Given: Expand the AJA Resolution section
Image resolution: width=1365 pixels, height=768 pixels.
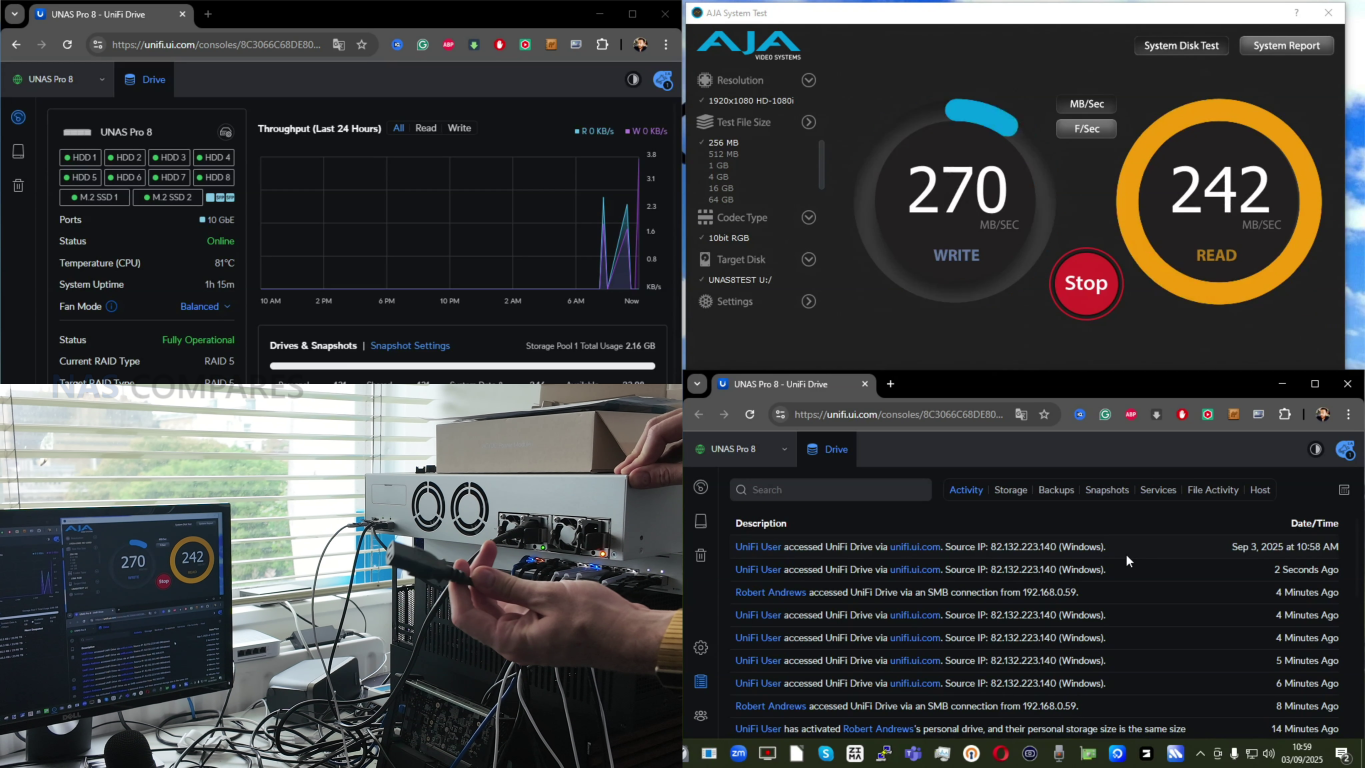Looking at the screenshot, I should click(x=809, y=80).
